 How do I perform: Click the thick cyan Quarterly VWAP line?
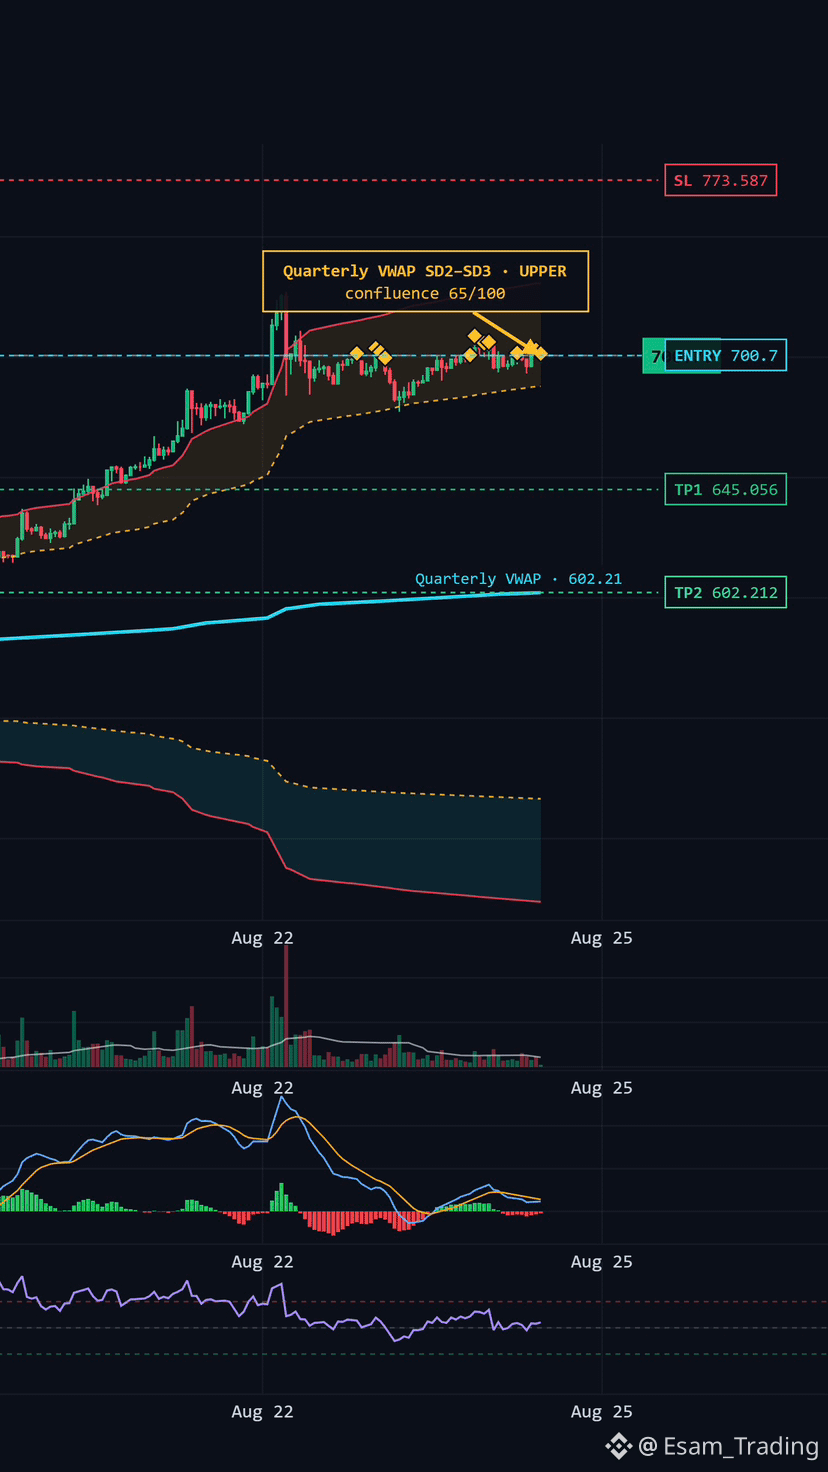270,617
